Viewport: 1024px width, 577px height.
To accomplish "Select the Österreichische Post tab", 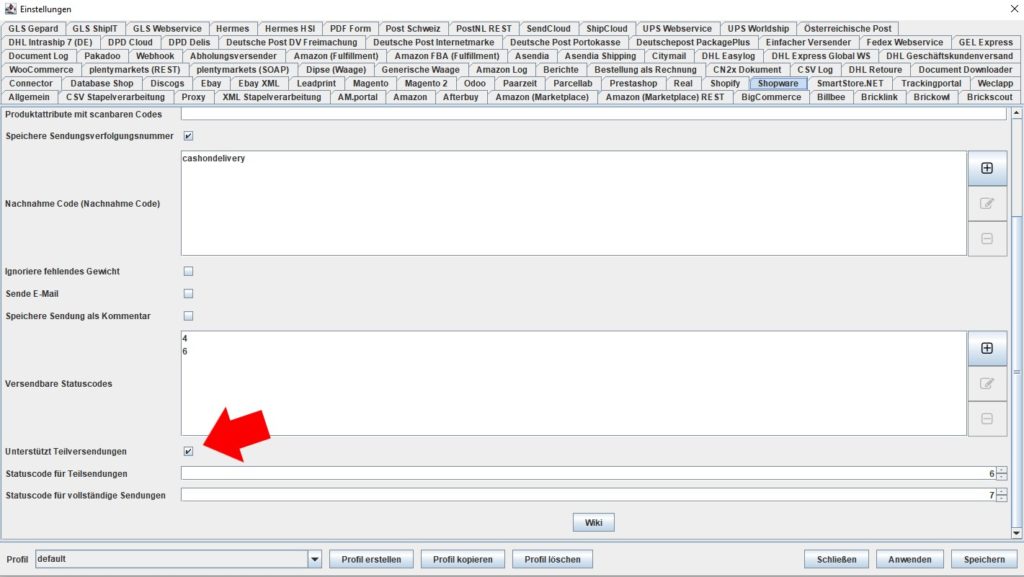I will [x=848, y=29].
